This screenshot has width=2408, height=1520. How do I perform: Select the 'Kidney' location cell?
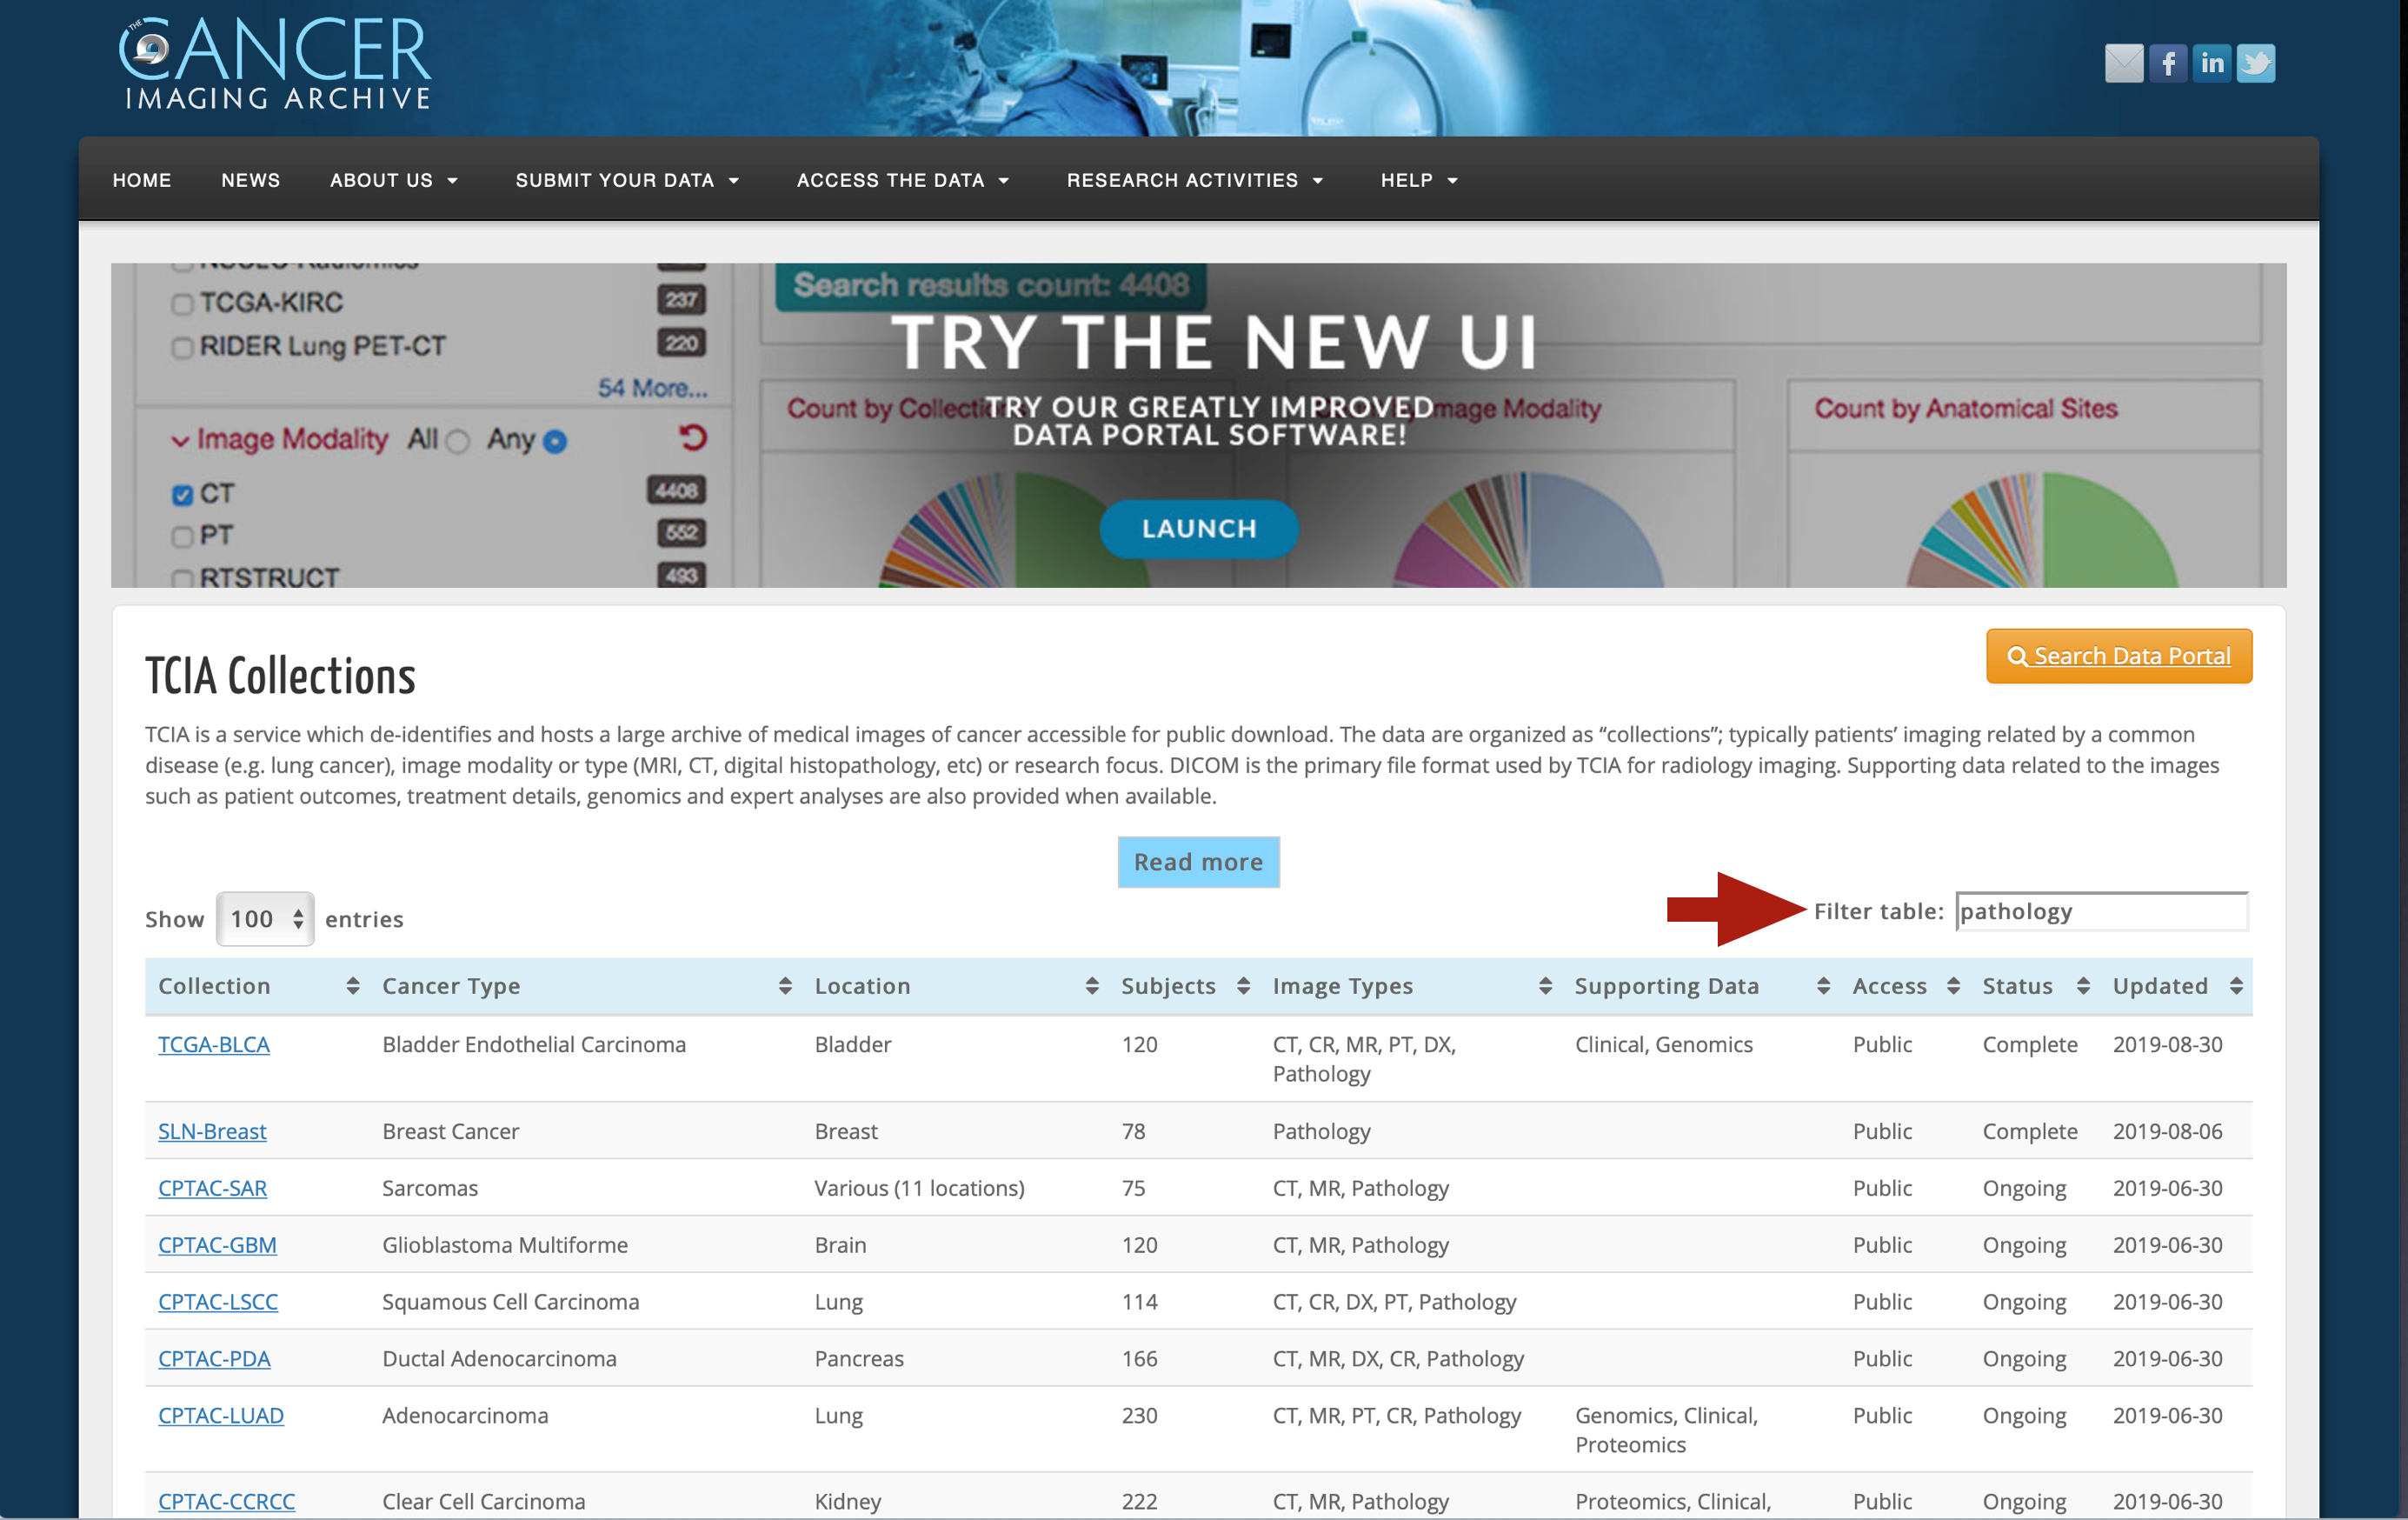[847, 1502]
